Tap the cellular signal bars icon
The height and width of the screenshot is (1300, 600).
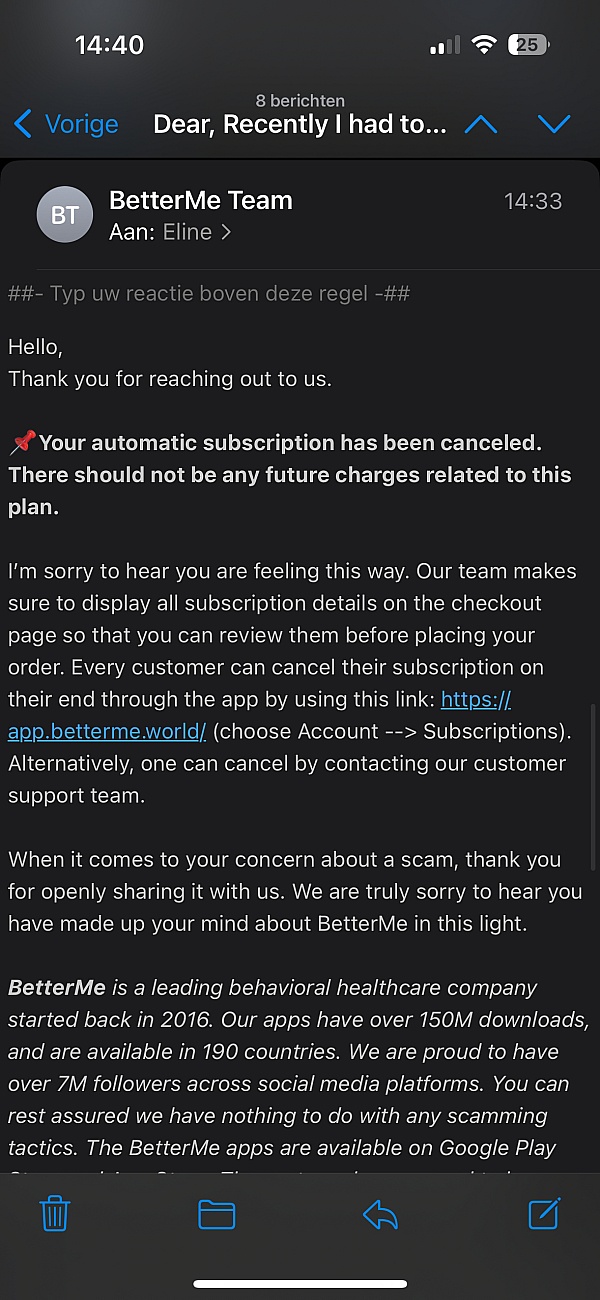[445, 45]
